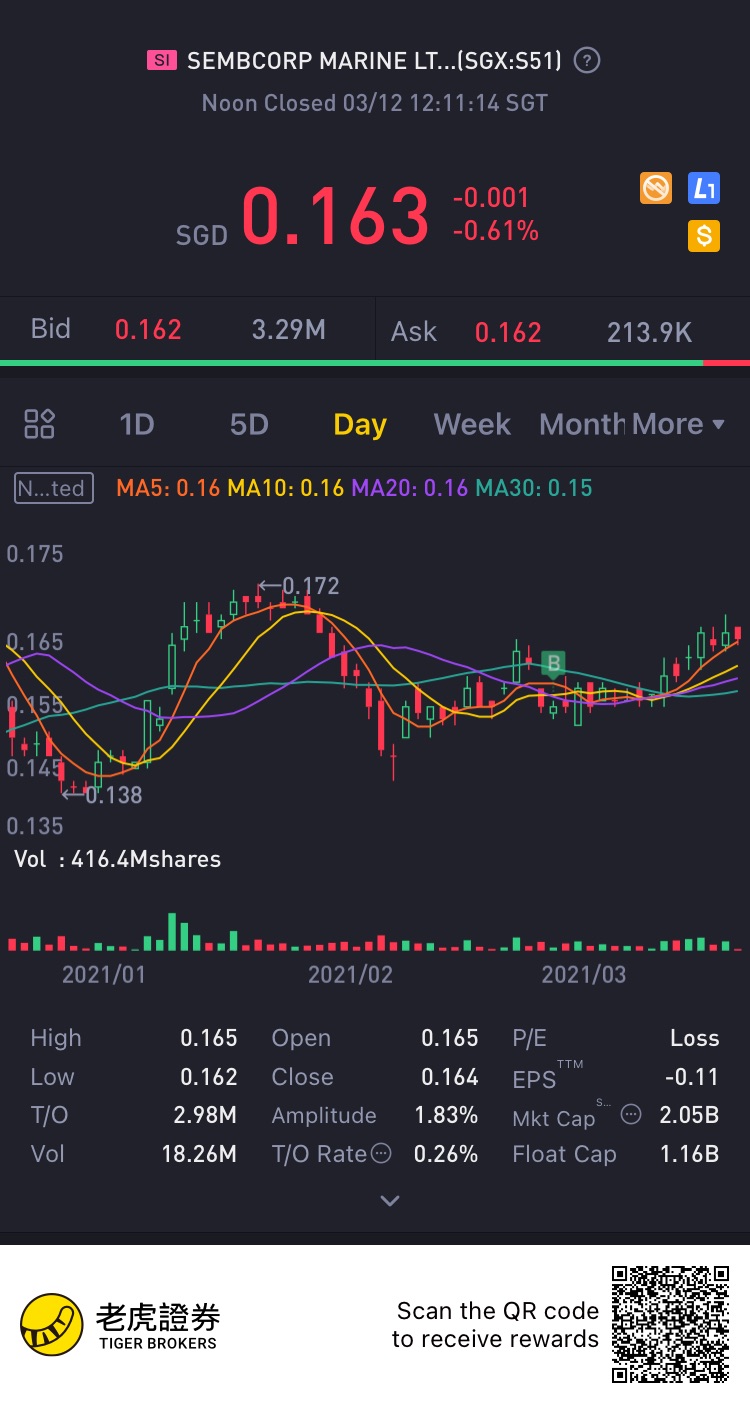Tap the EPS value -0.11
The image size is (750, 1405).
(691, 1076)
